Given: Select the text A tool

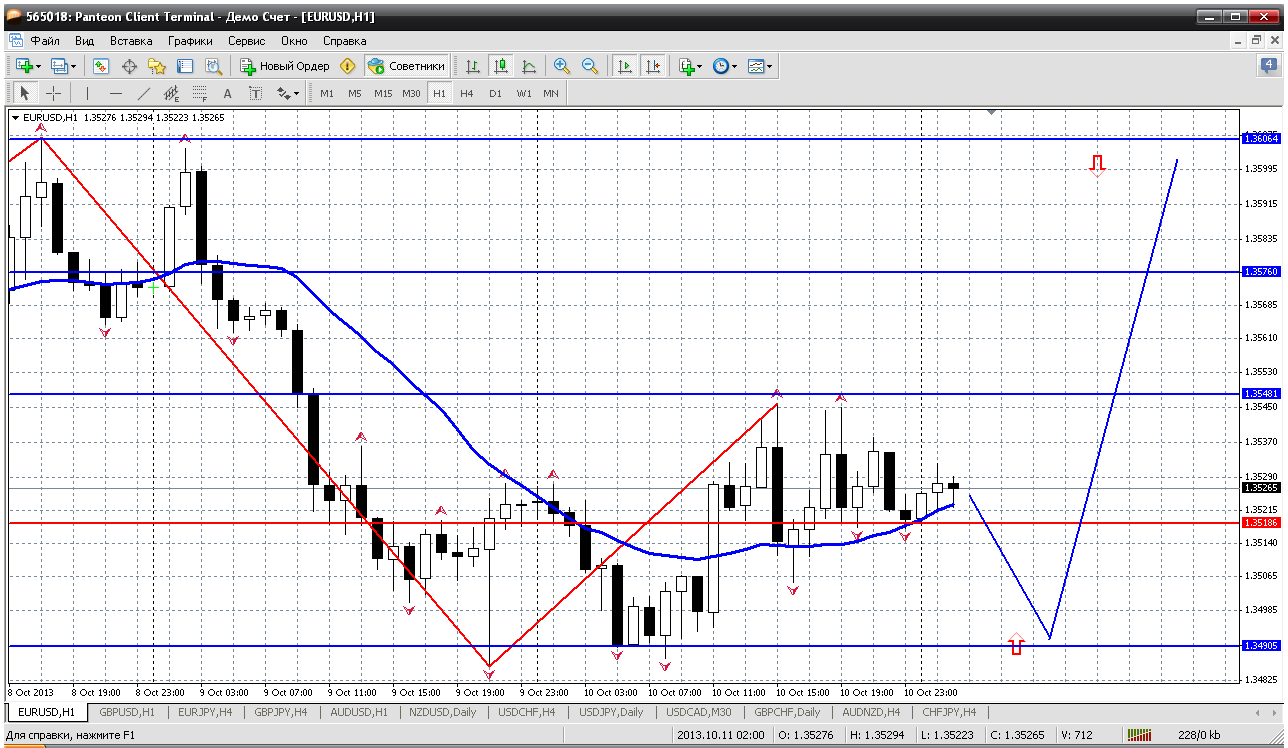Looking at the screenshot, I should coord(227,93).
